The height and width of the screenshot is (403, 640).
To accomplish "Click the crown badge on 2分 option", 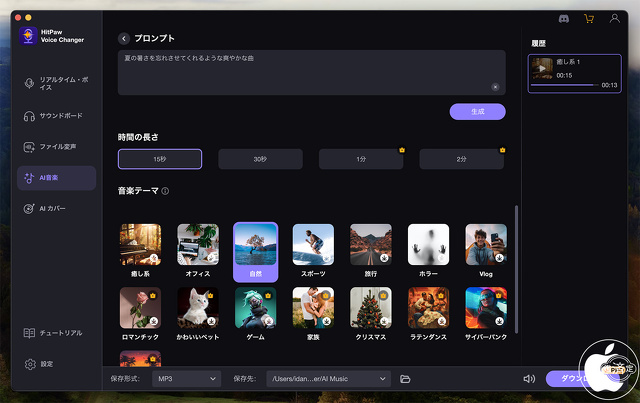I will click(502, 150).
